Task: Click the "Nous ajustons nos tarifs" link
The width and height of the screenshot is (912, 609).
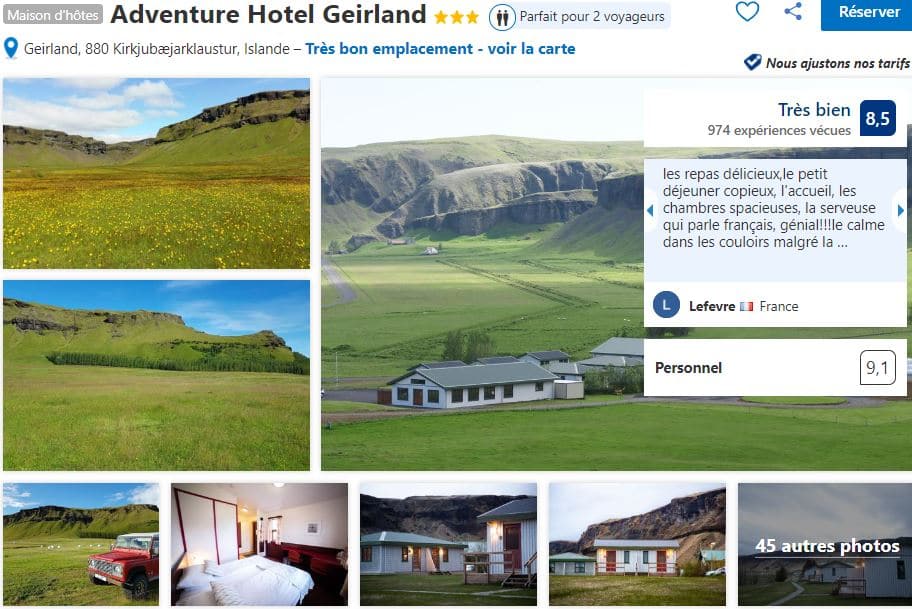Action: coord(837,63)
